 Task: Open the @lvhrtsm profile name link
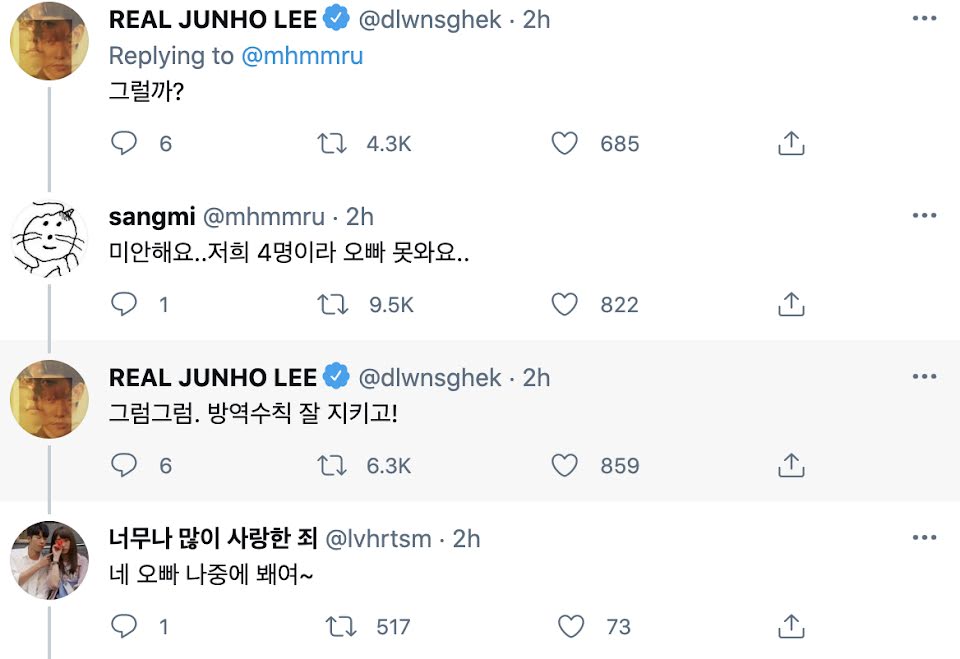212,538
